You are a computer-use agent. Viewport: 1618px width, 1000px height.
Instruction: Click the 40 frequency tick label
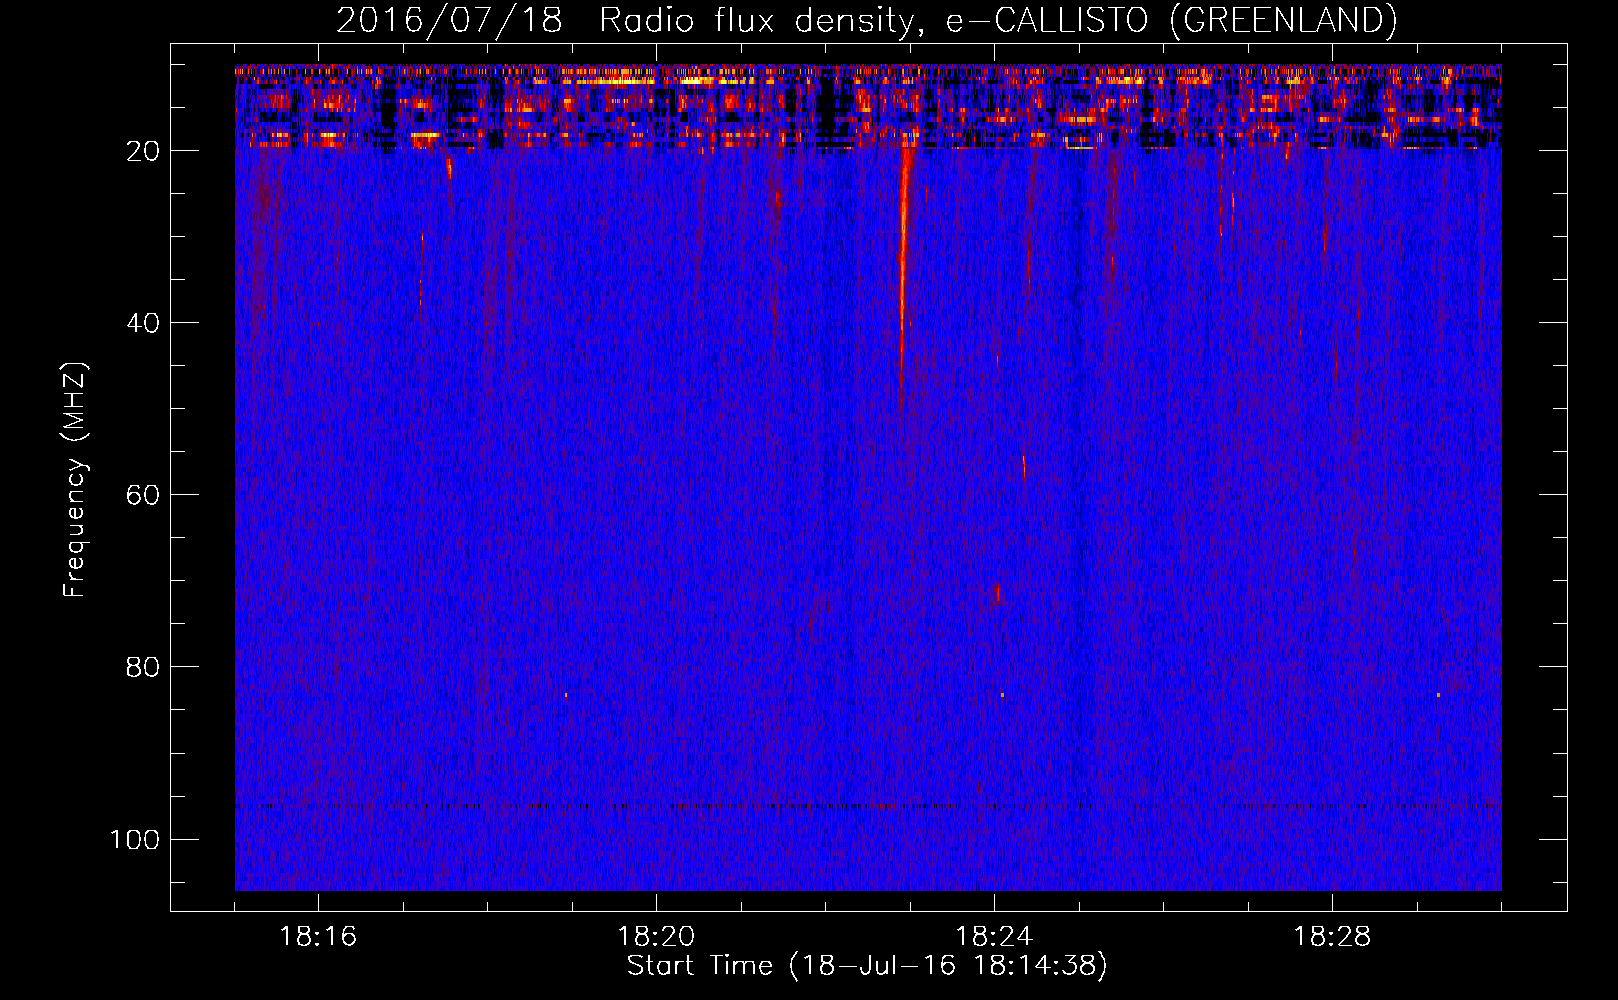143,323
